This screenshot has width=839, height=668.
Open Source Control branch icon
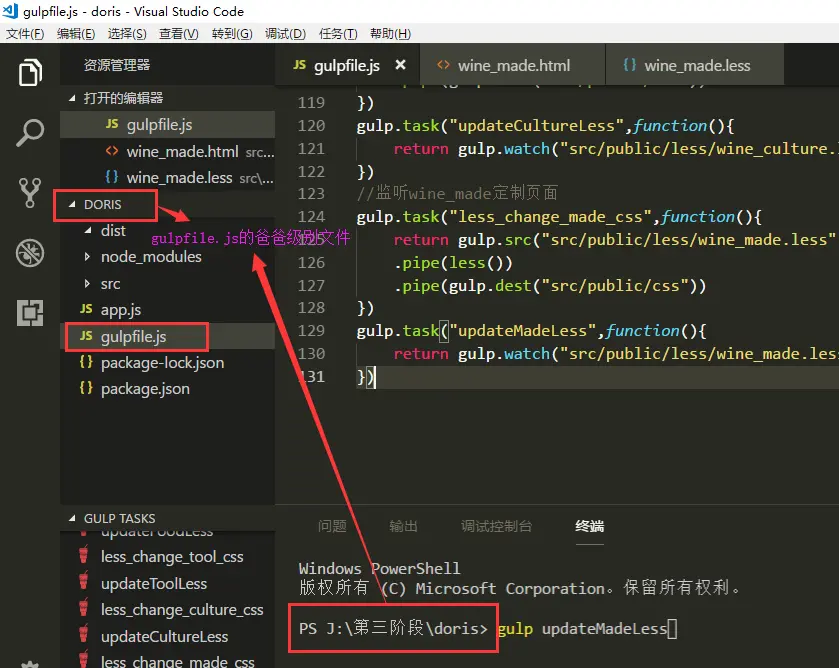click(30, 193)
